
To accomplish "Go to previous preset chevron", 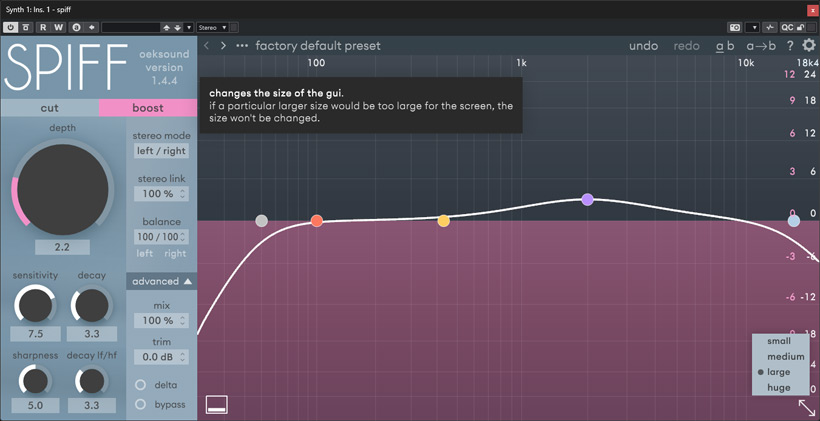I will pyautogui.click(x=207, y=45).
